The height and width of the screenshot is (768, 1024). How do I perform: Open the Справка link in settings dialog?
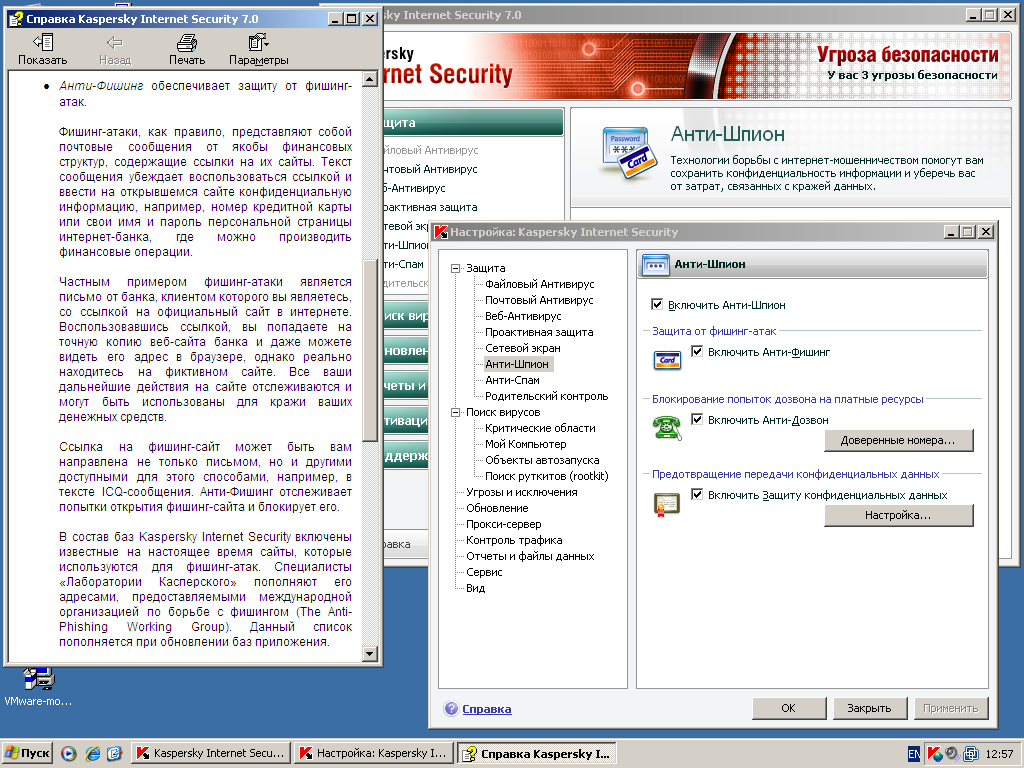click(x=486, y=709)
